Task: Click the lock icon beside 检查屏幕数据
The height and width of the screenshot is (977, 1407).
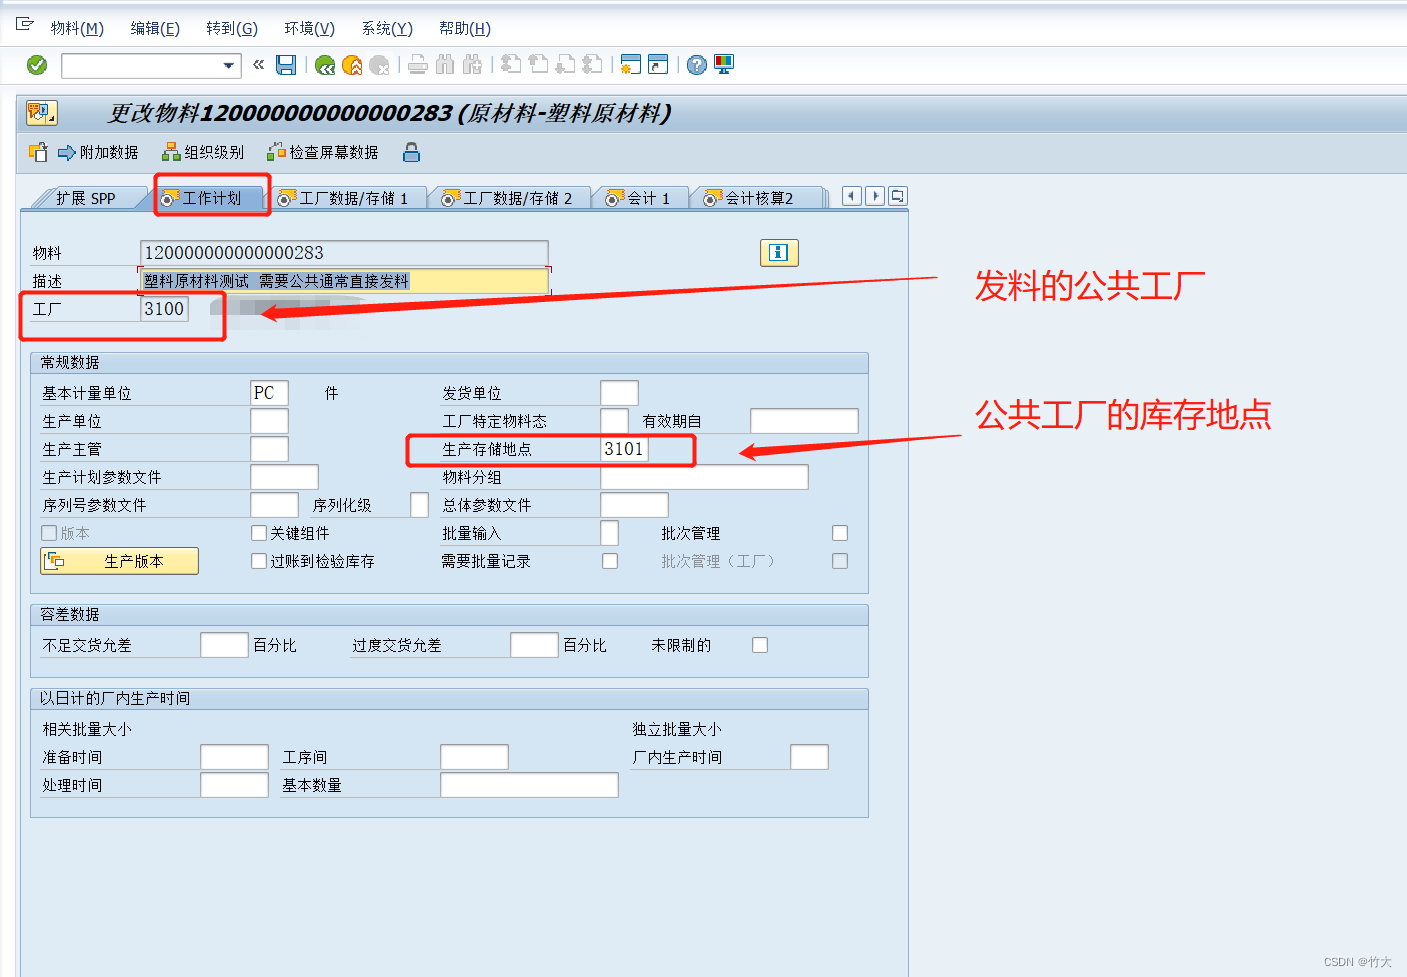Action: (411, 152)
